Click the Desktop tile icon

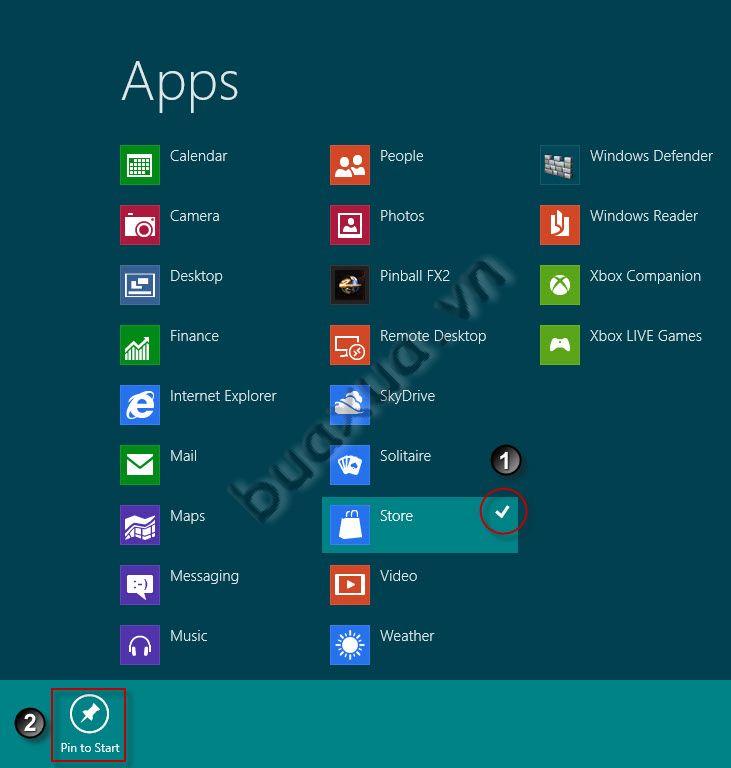[140, 285]
